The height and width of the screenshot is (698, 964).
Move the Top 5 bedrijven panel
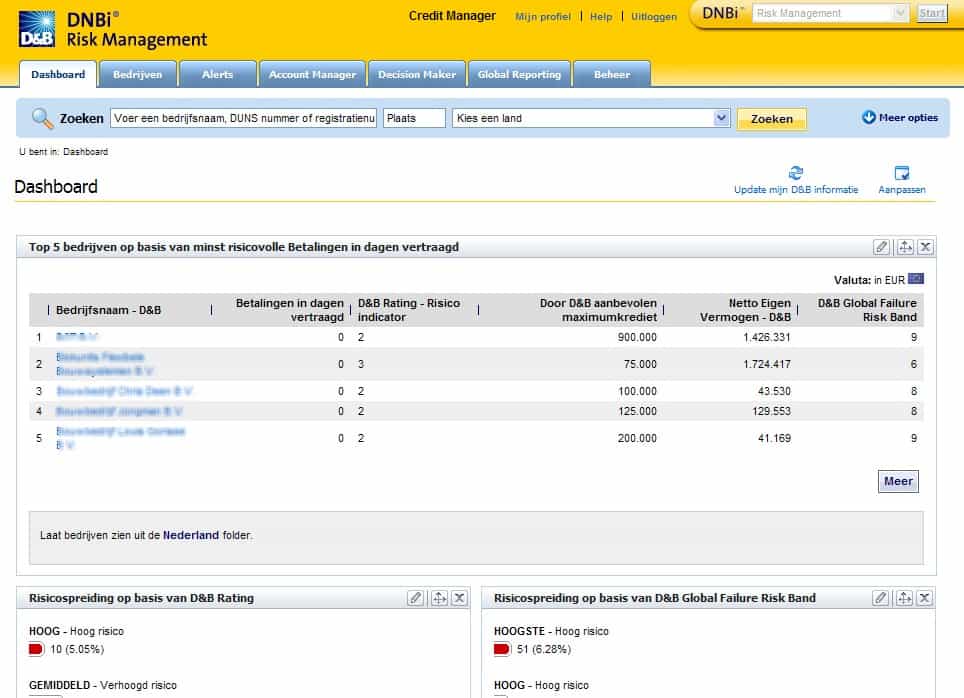(905, 247)
